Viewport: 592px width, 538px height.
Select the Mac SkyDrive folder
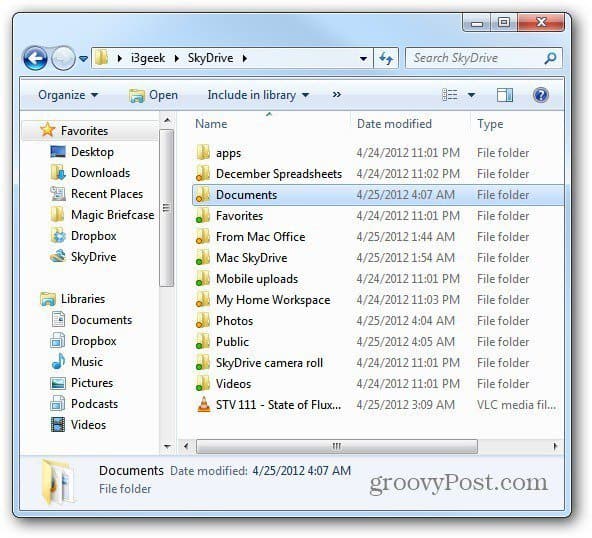pos(378,258)
